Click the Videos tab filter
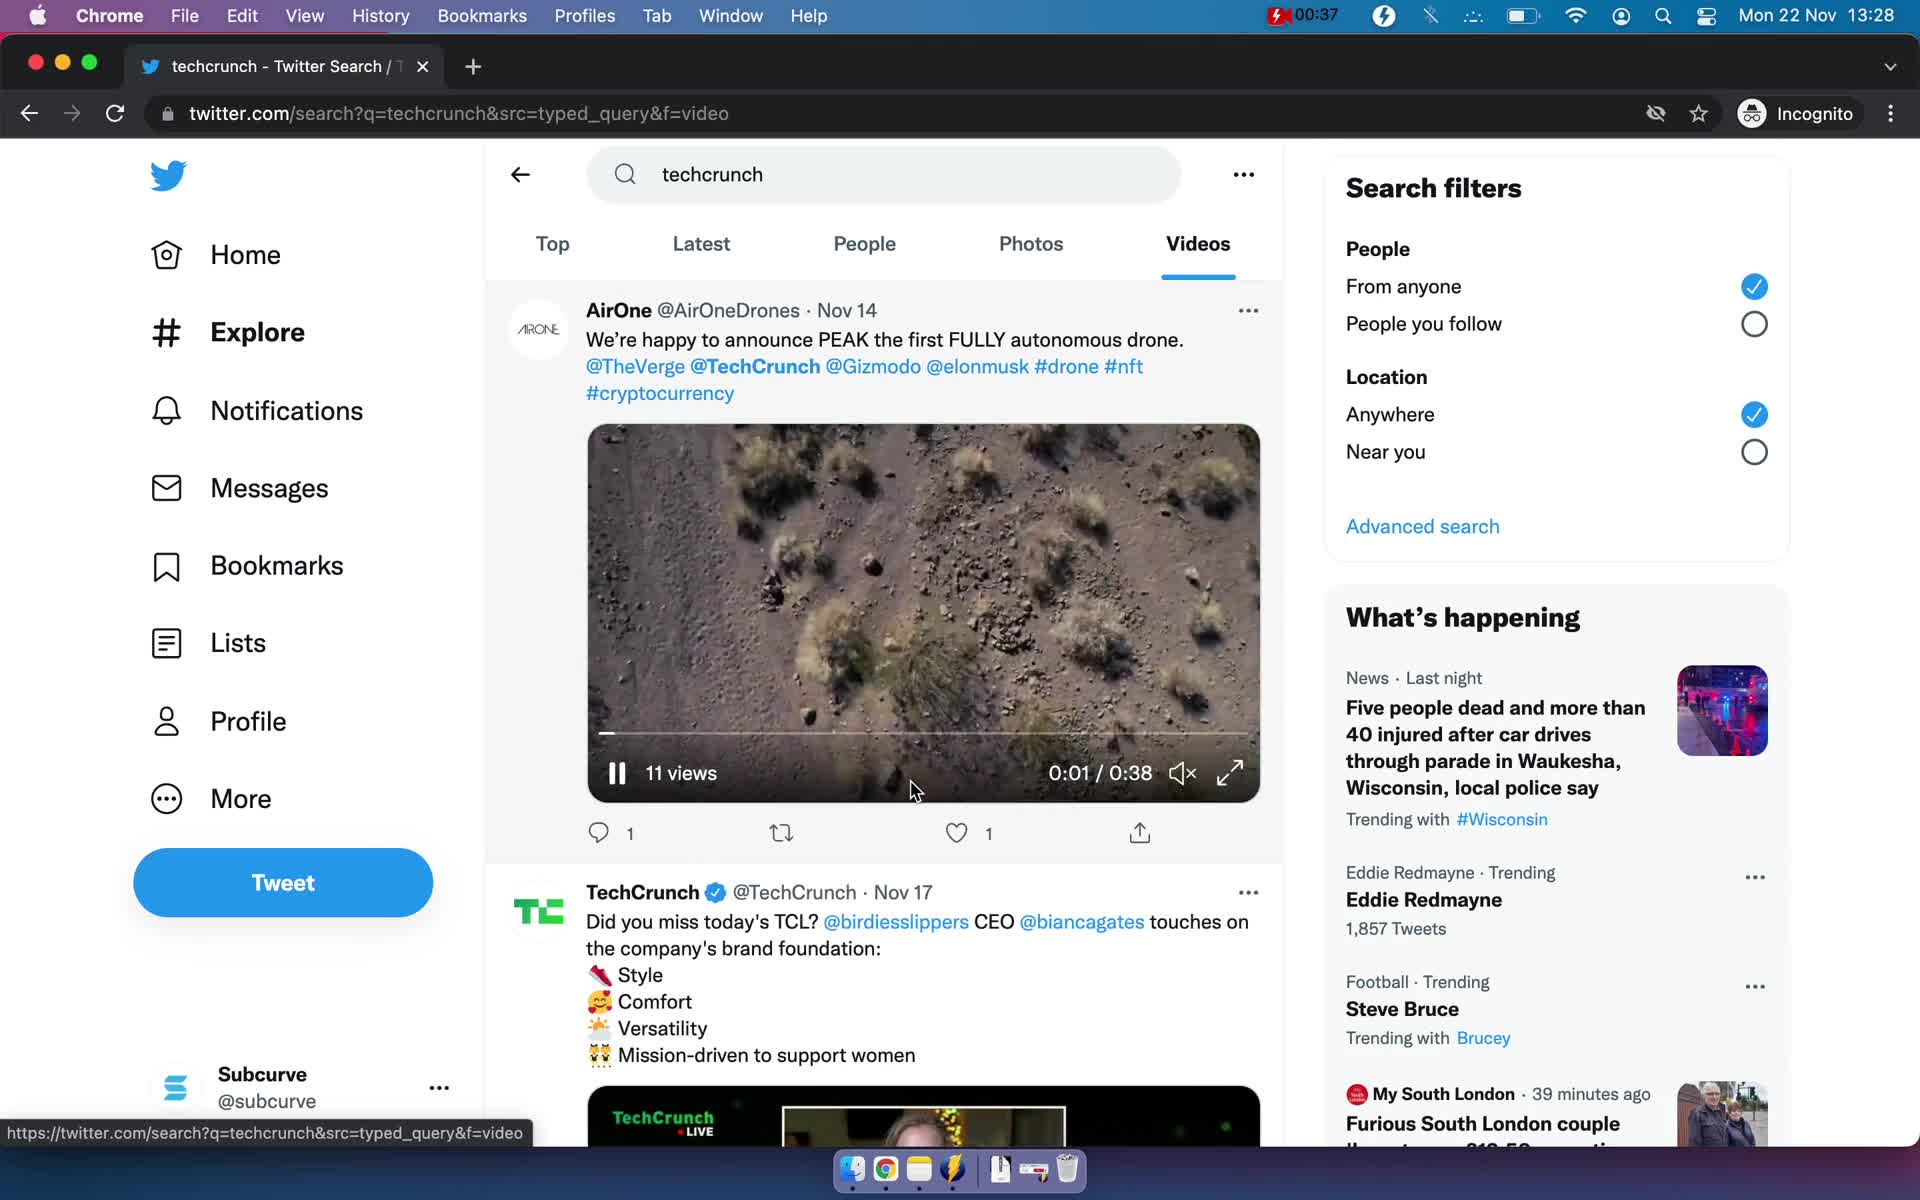 pyautogui.click(x=1197, y=242)
